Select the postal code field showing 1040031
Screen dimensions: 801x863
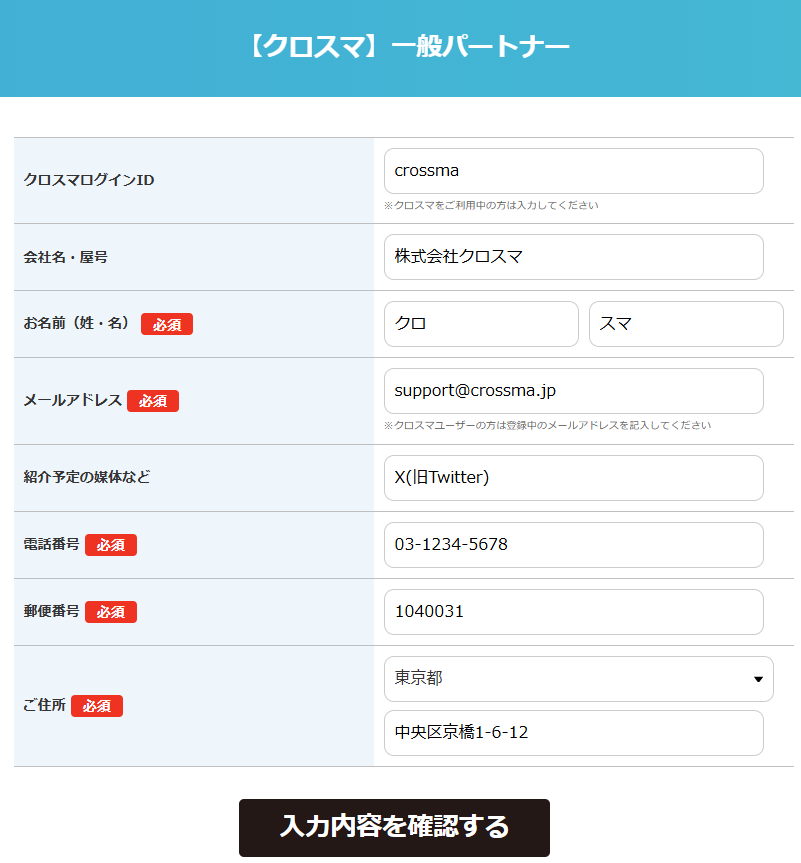(574, 612)
